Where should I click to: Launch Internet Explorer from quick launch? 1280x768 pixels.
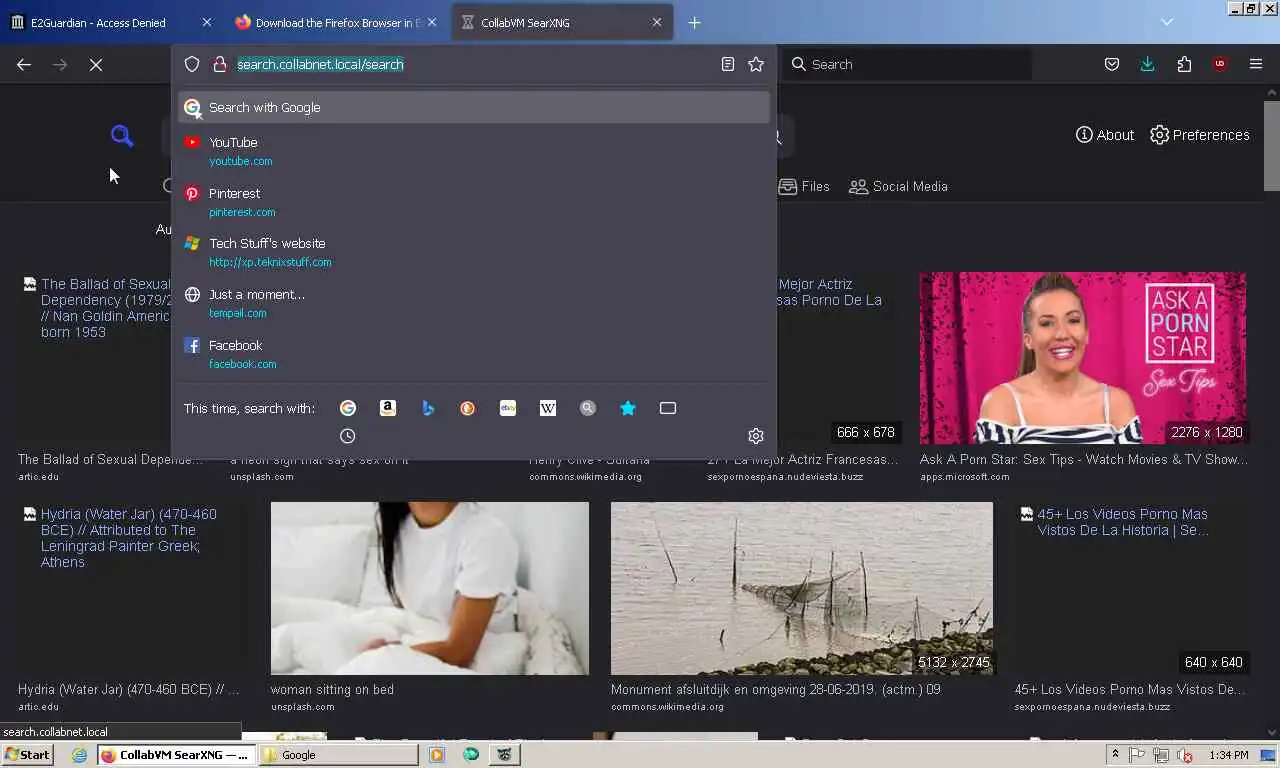click(80, 755)
